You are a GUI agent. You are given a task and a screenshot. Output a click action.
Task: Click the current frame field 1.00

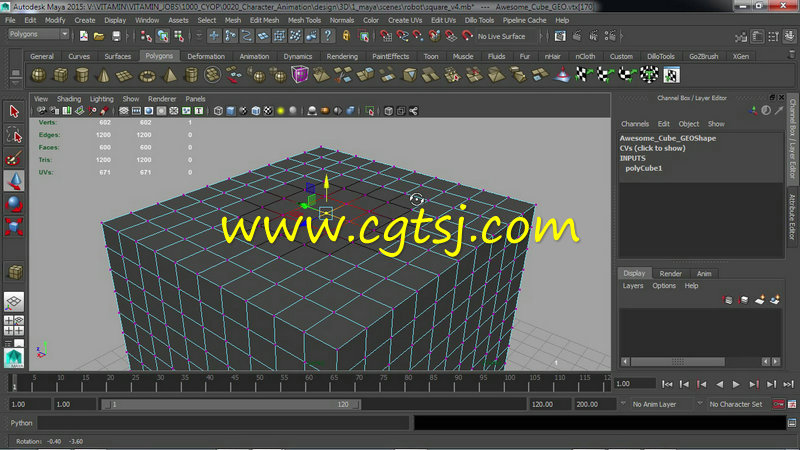(635, 384)
